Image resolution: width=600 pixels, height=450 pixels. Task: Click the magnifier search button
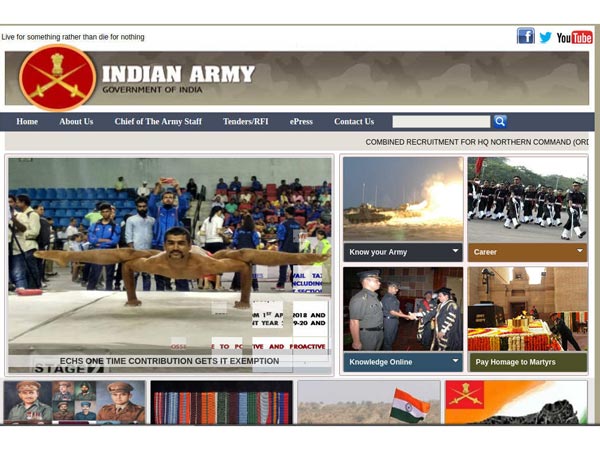499,121
